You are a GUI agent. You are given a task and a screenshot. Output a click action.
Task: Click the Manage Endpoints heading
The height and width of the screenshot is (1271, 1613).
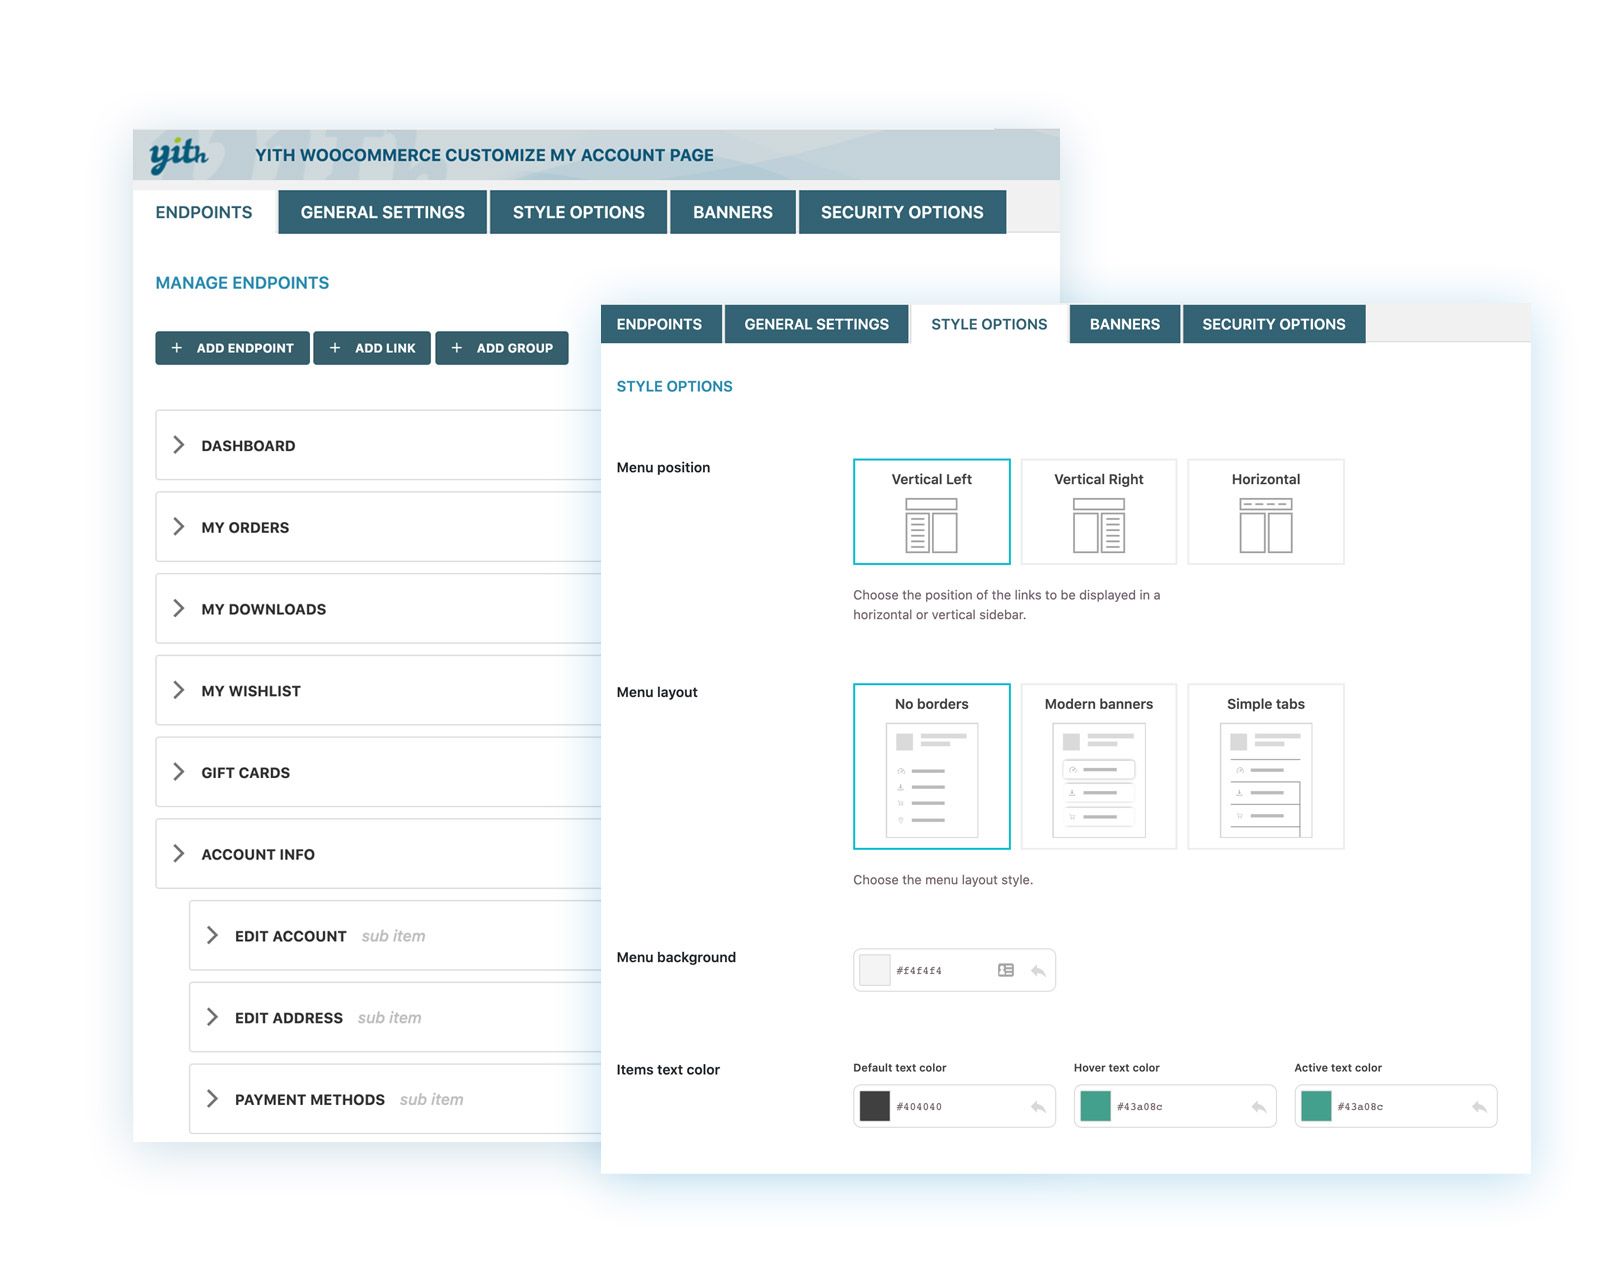[x=242, y=283]
